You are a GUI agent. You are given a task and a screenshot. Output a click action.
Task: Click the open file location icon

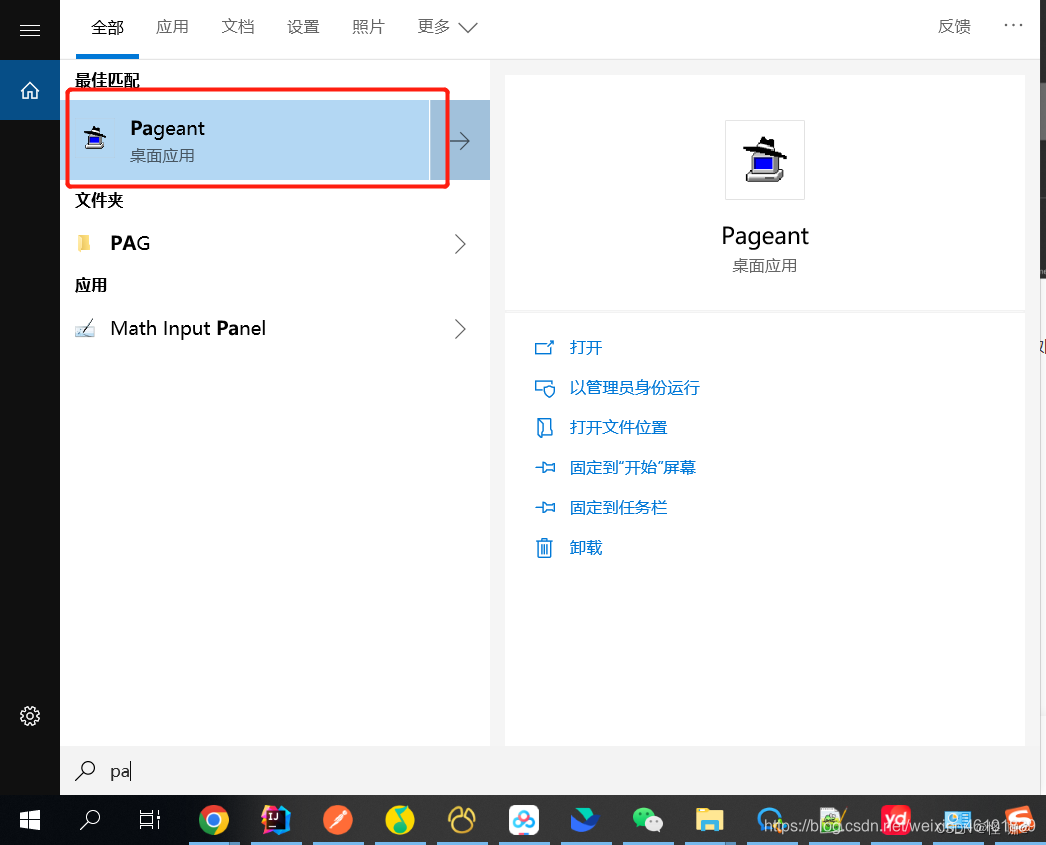point(544,428)
